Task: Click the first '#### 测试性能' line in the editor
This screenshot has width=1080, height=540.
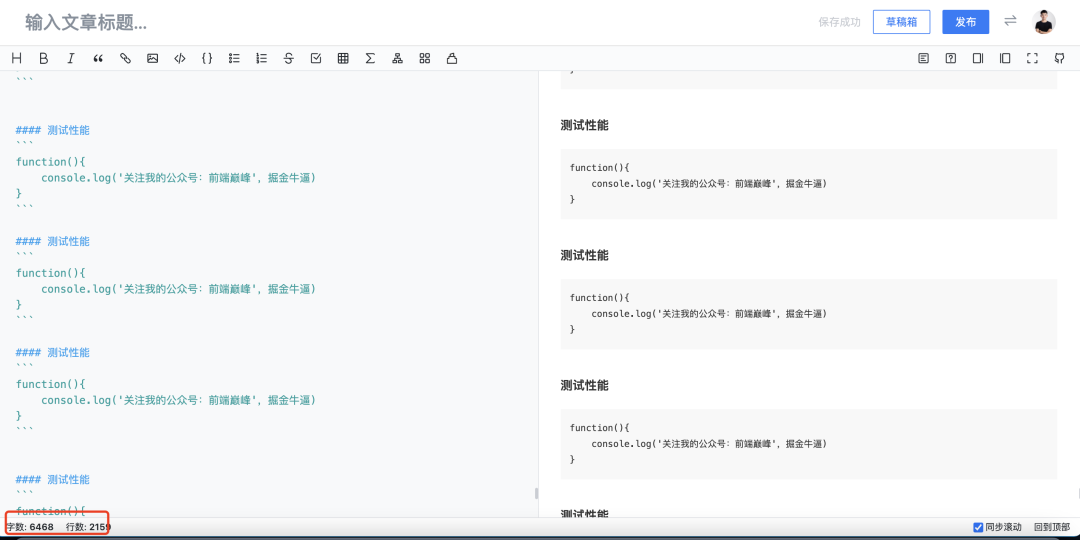Action: coord(52,130)
